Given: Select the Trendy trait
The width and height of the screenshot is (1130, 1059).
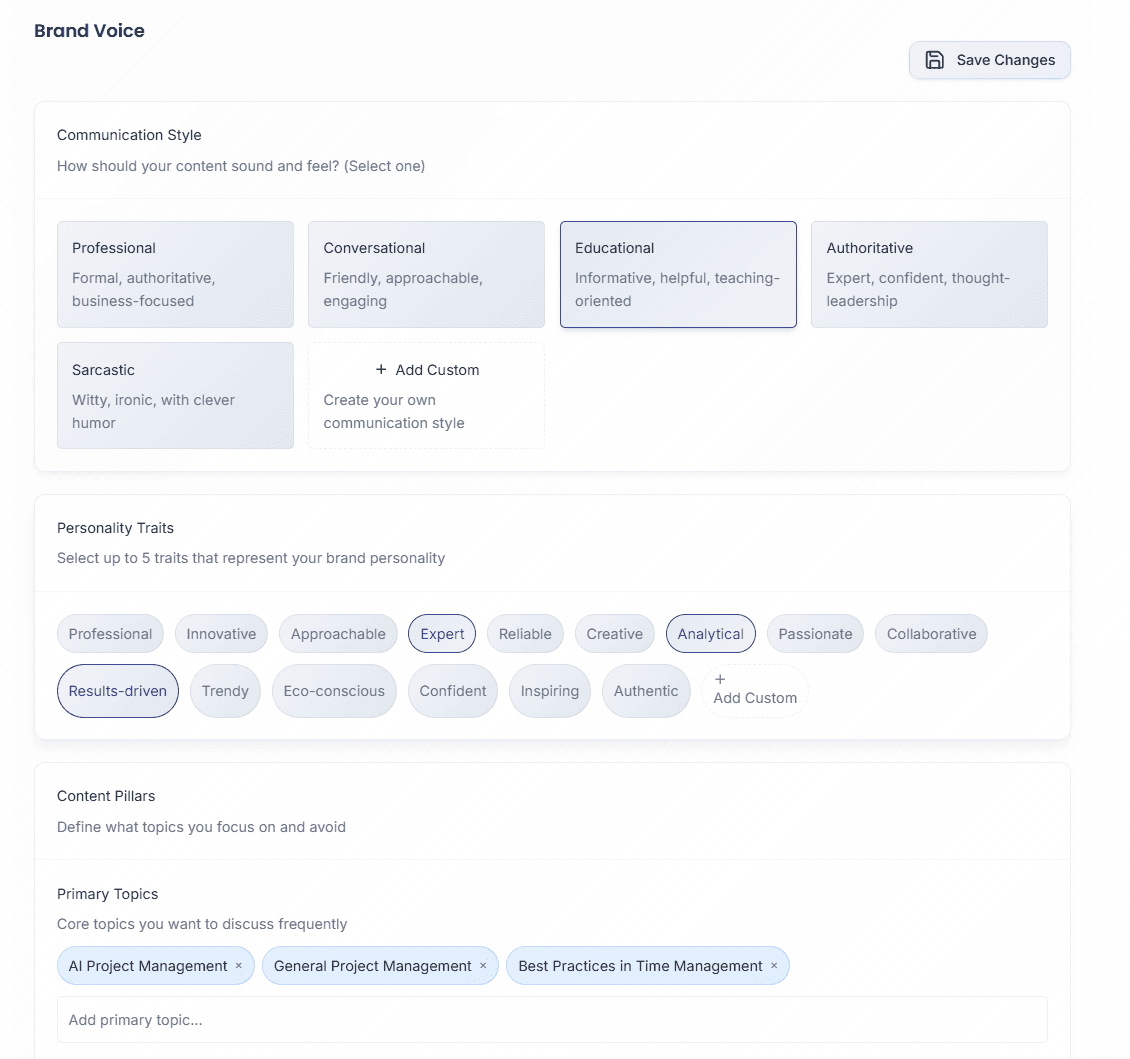Looking at the screenshot, I should pos(225,690).
